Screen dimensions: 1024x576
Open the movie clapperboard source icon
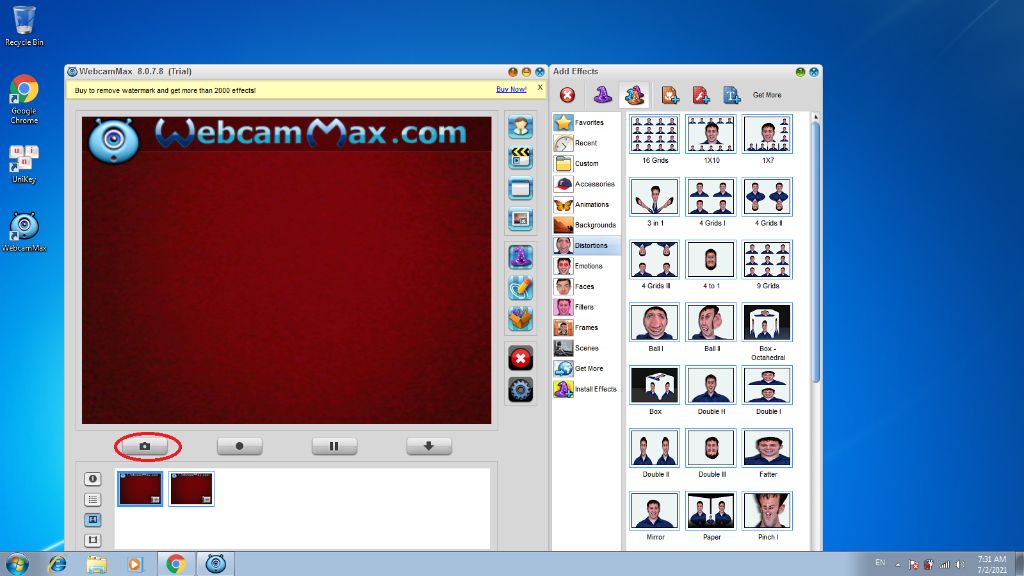520,157
